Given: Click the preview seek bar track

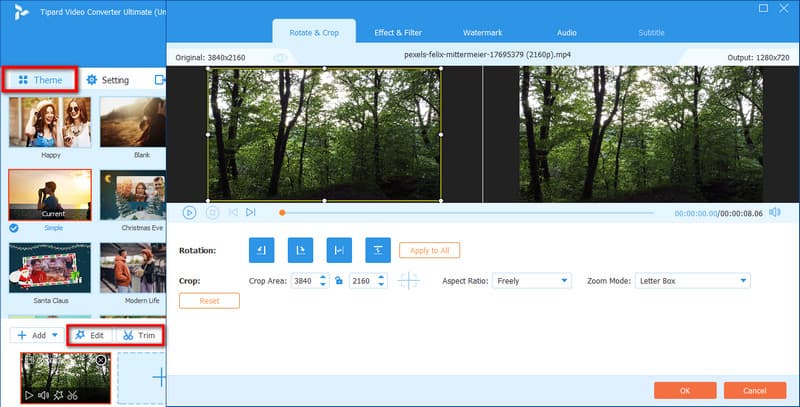Looking at the screenshot, I should pos(467,213).
